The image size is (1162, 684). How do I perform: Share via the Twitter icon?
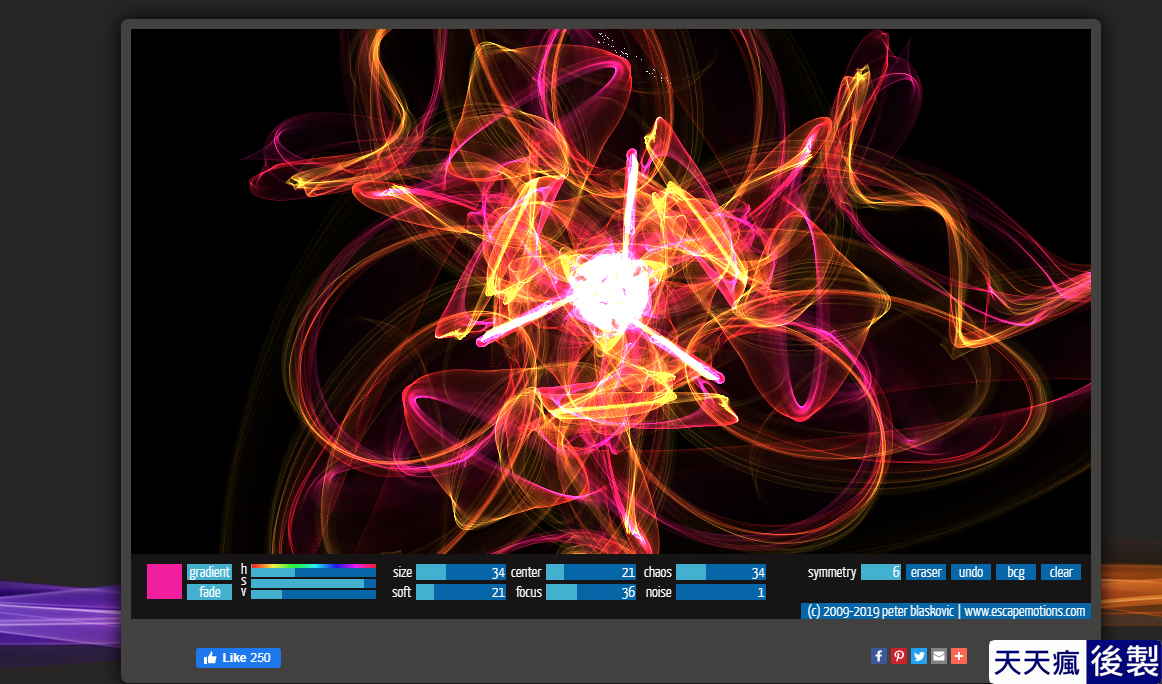pyautogui.click(x=919, y=656)
